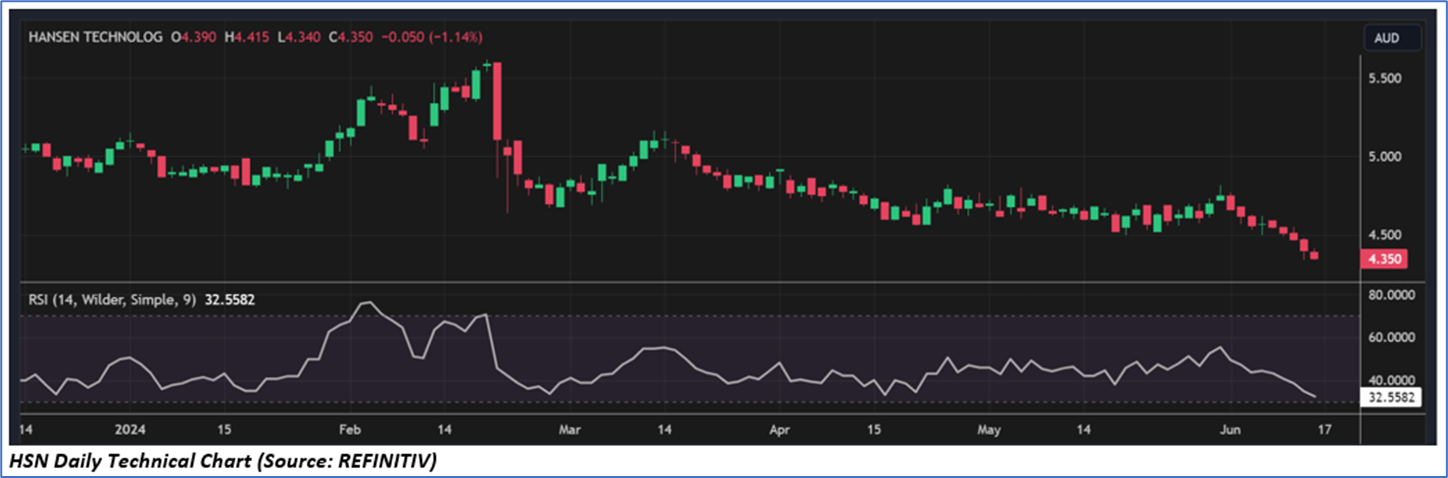Click the 4.350 current price label
The image size is (1448, 478).
click(1386, 259)
